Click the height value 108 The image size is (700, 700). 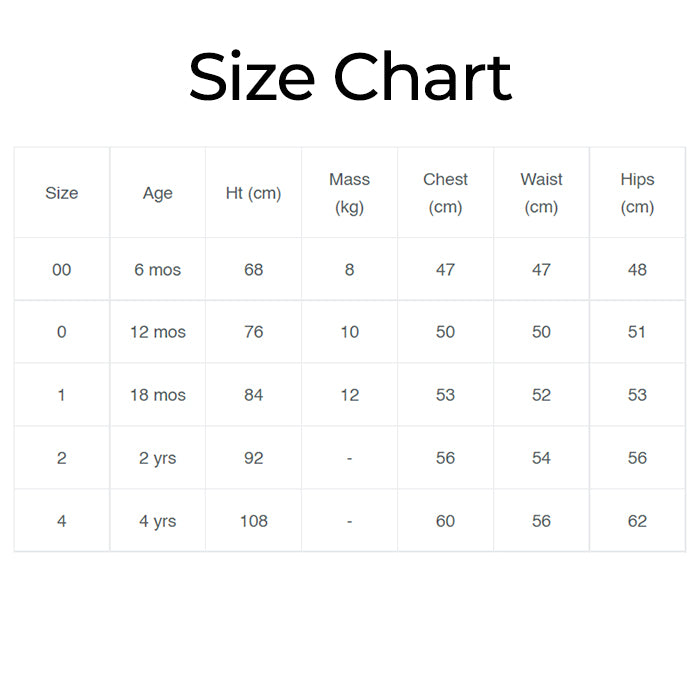coord(254,521)
